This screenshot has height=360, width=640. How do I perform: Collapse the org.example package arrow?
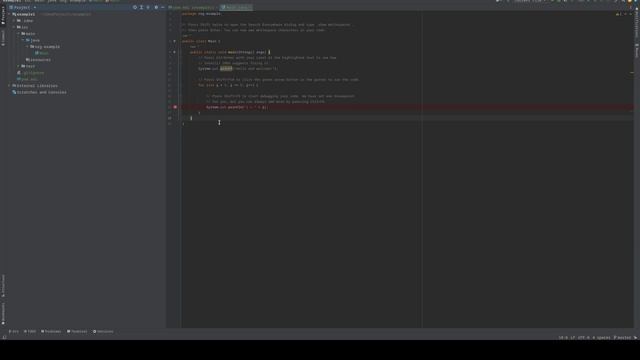[x=27, y=47]
